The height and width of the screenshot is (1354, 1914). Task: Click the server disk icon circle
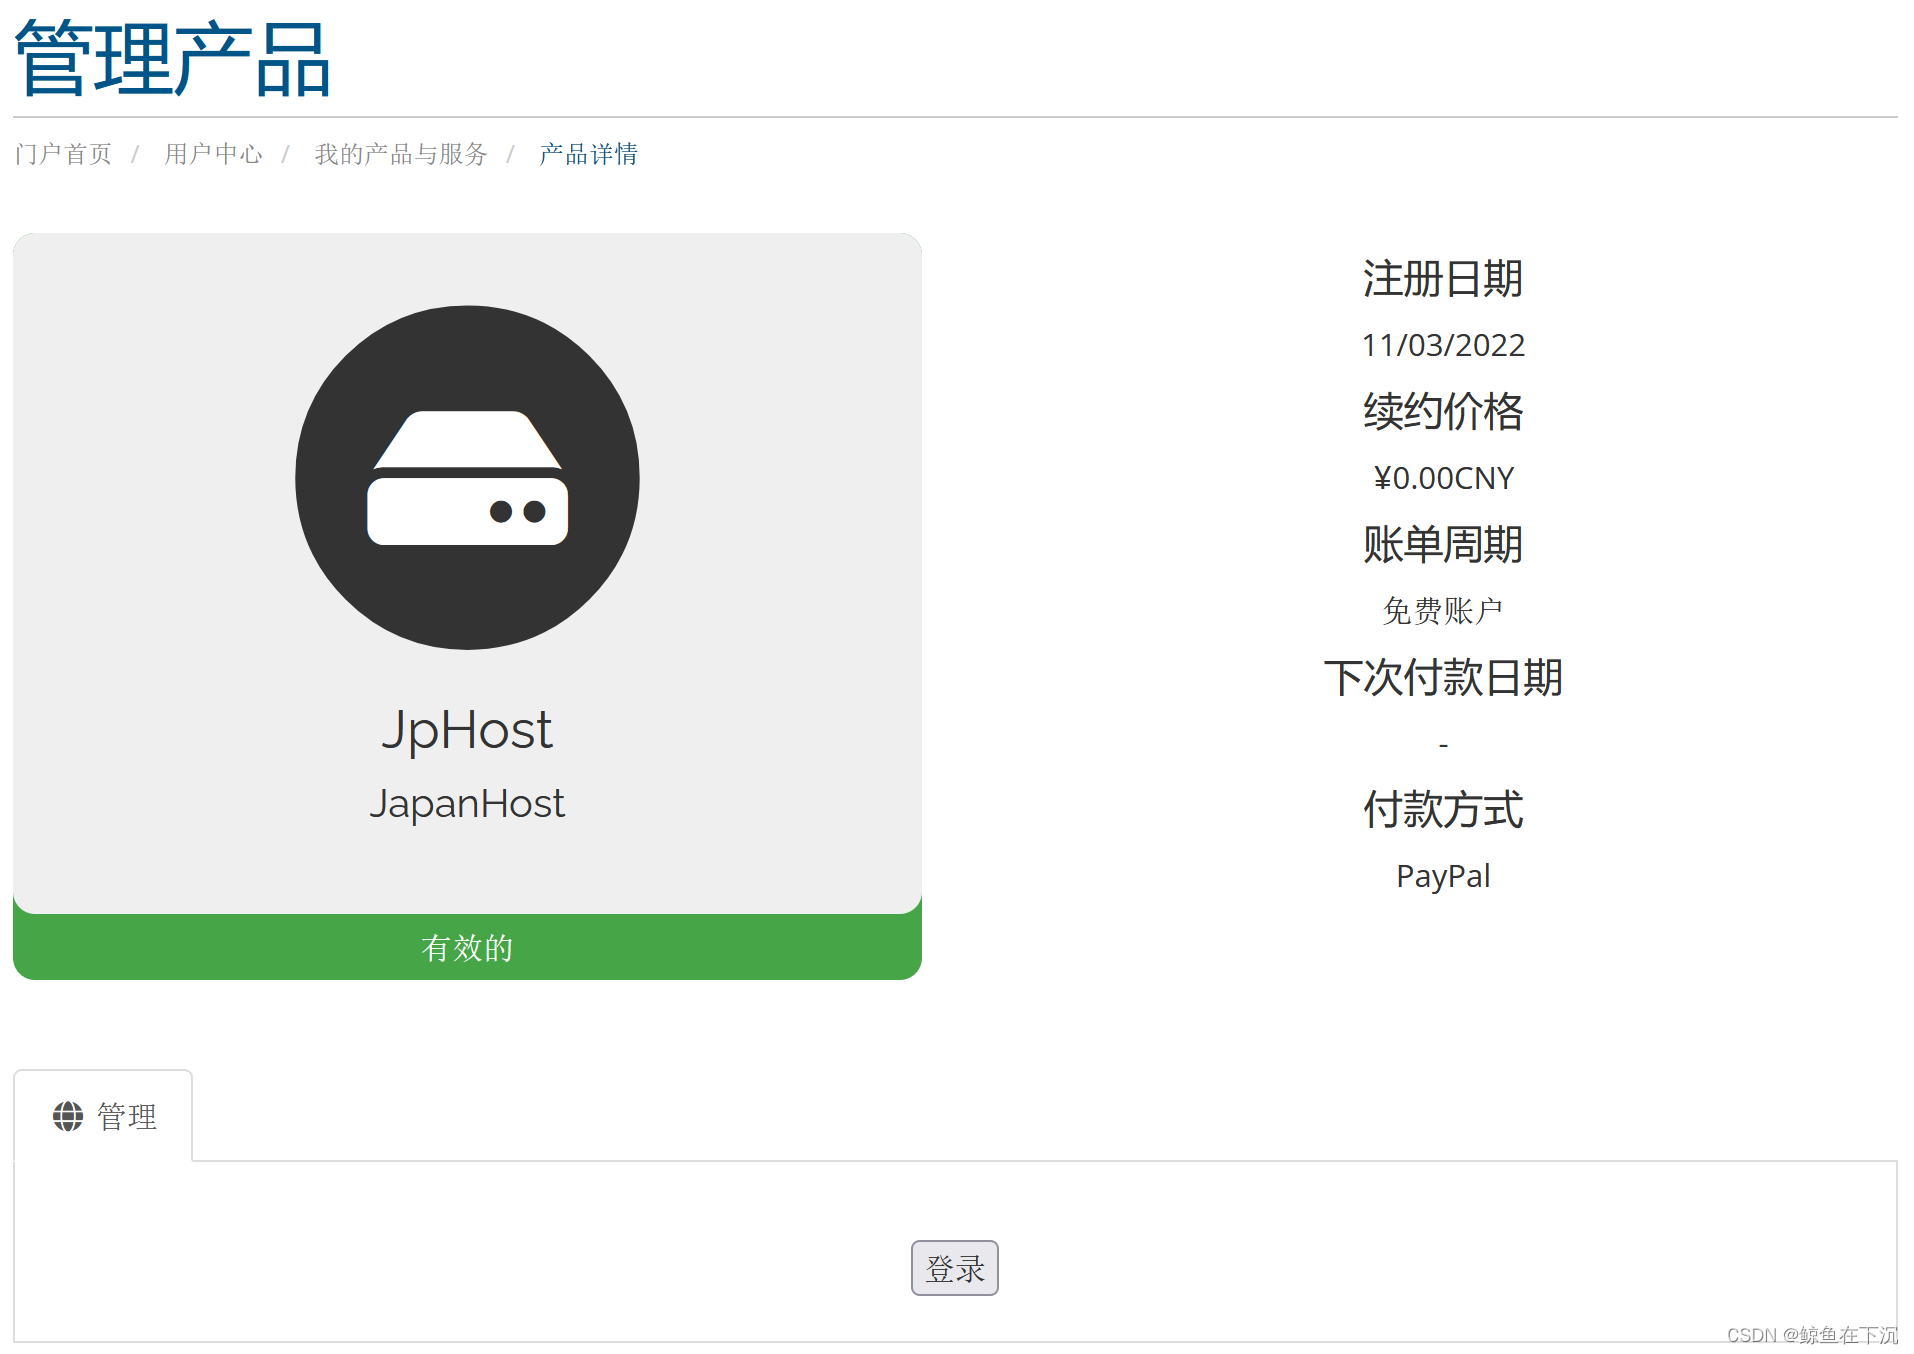pos(467,477)
